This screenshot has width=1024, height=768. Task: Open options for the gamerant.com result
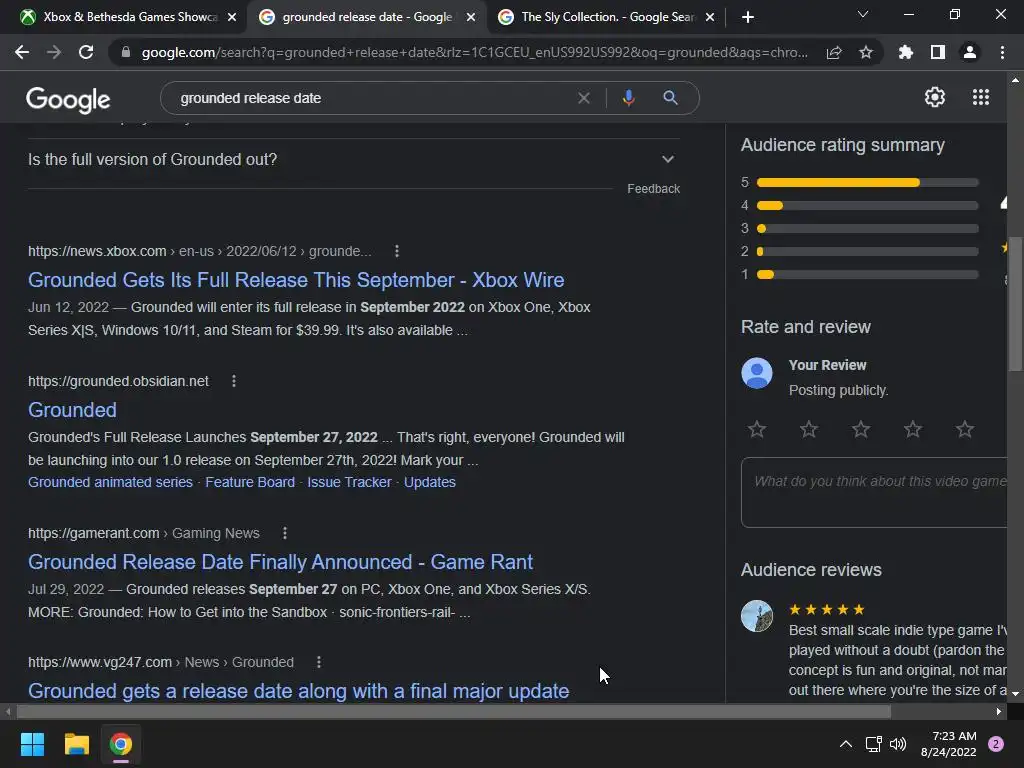coord(285,534)
